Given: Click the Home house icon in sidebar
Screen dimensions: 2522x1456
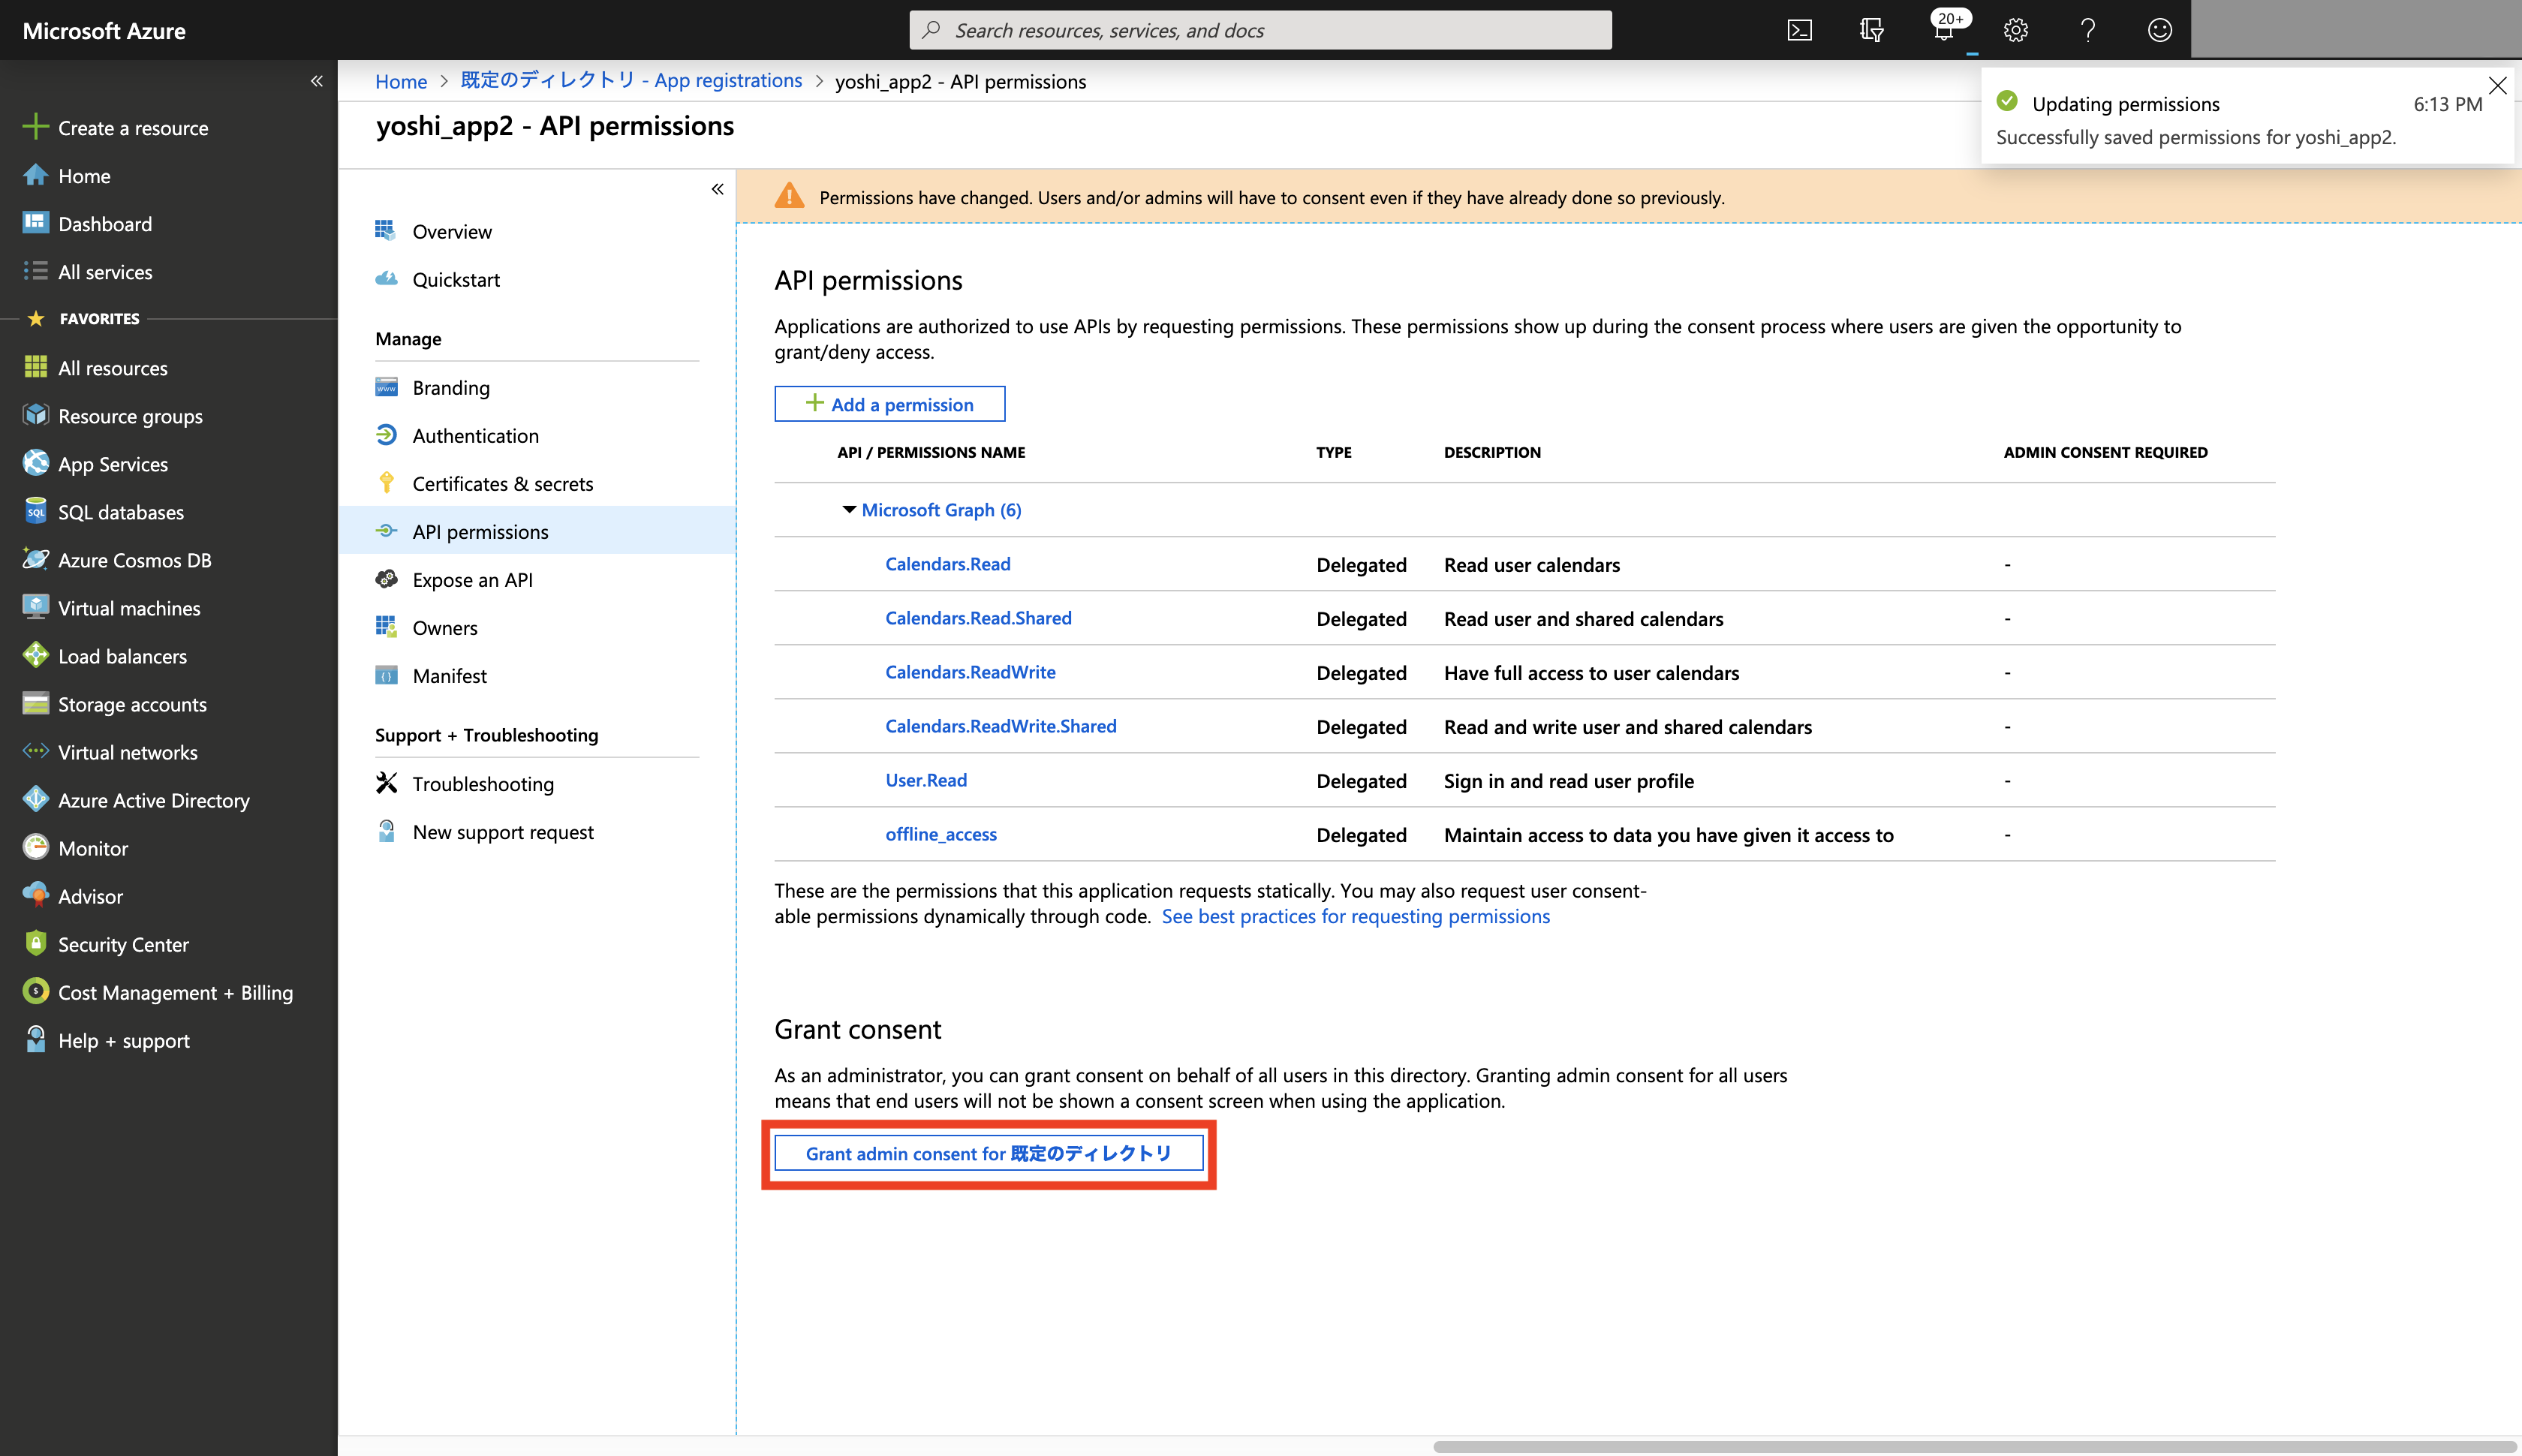Looking at the screenshot, I should 35,175.
